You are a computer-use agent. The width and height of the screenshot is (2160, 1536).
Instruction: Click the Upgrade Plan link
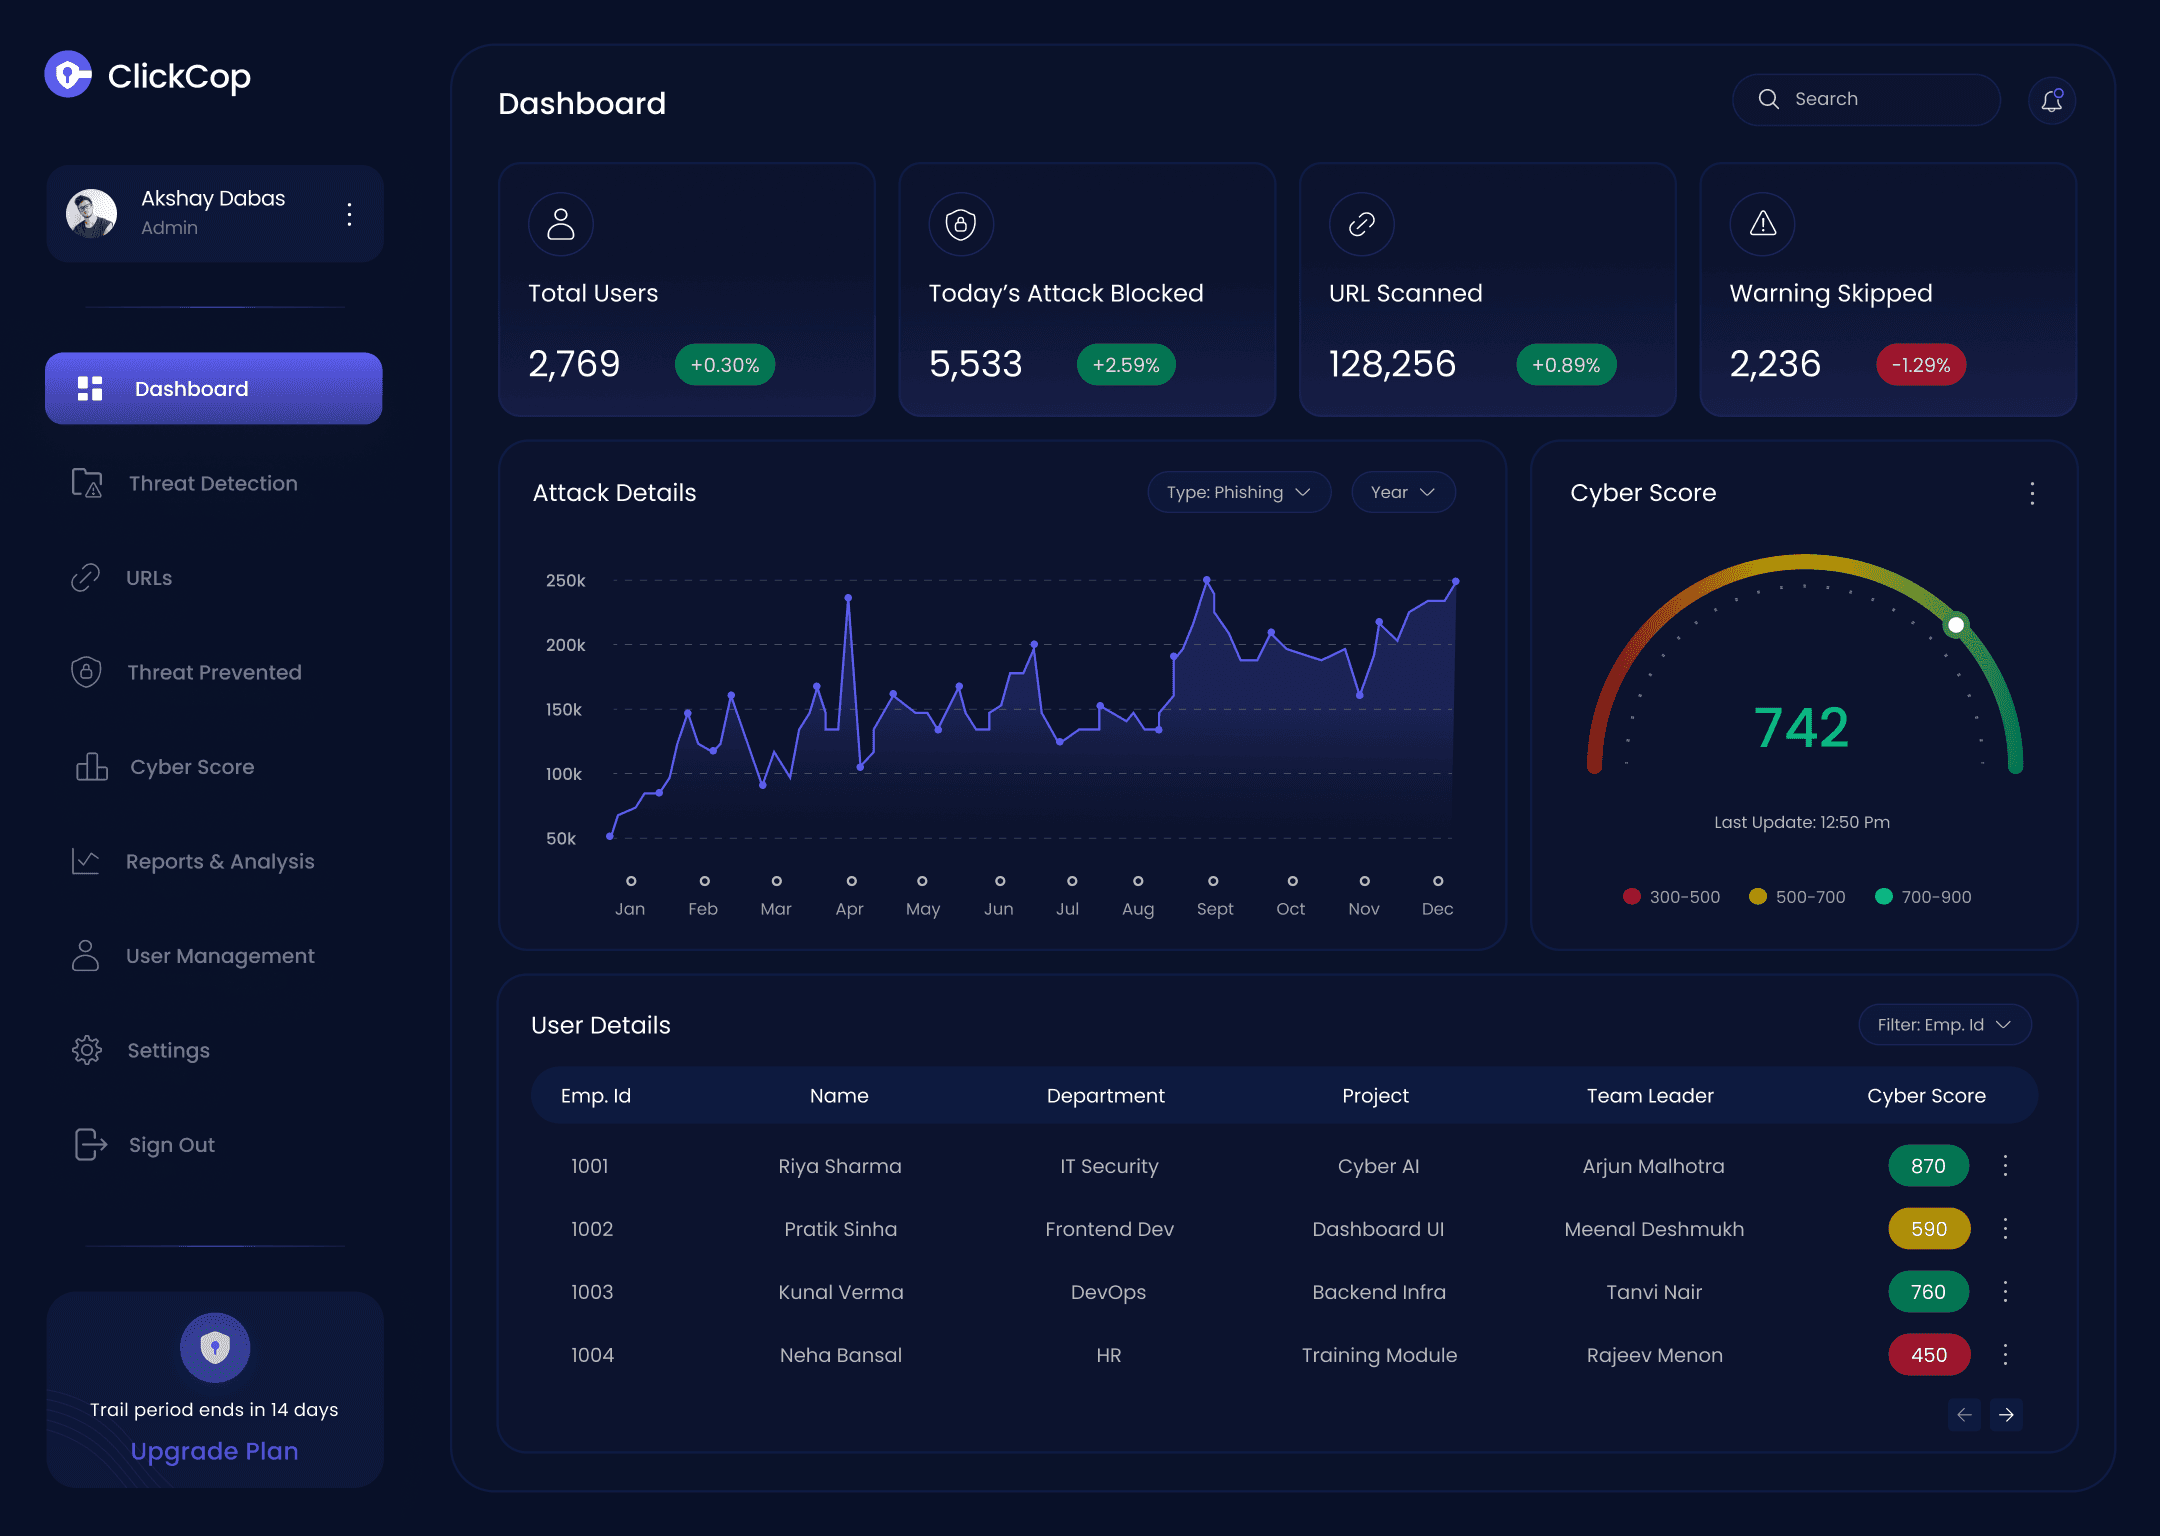pyautogui.click(x=214, y=1451)
